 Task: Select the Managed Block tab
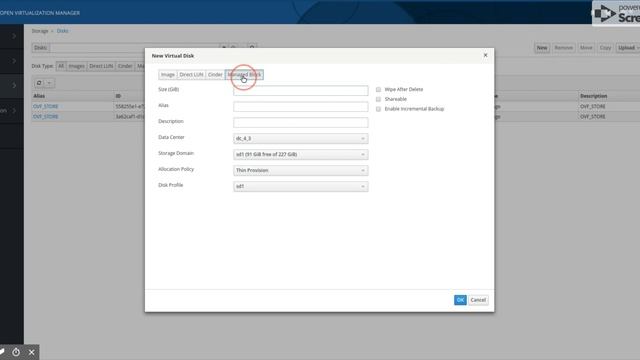tap(244, 75)
